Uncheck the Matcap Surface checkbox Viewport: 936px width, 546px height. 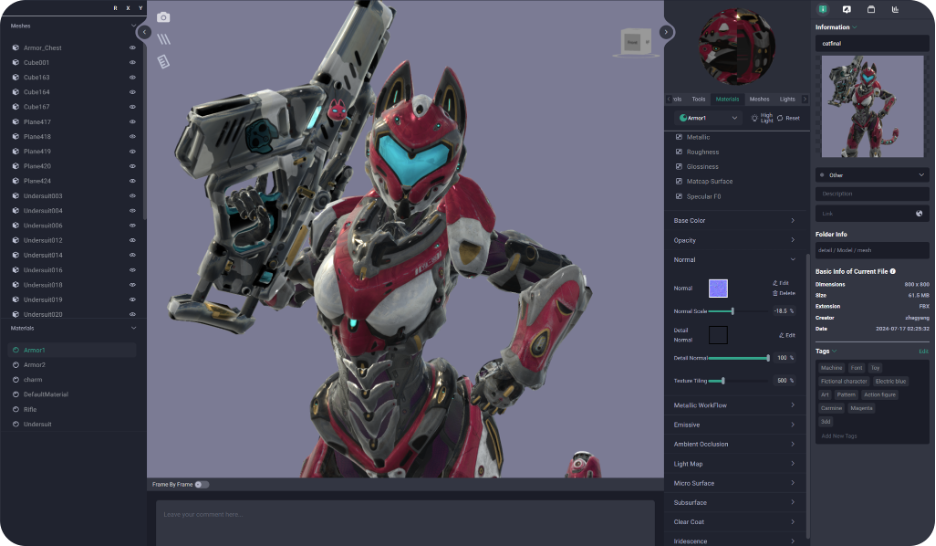680,181
